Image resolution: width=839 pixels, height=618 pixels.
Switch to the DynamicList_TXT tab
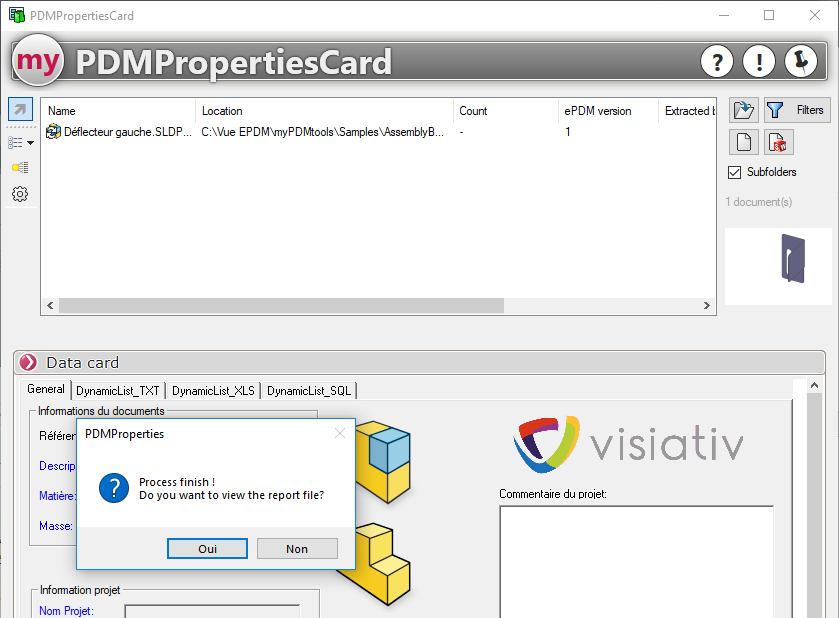[x=118, y=391]
